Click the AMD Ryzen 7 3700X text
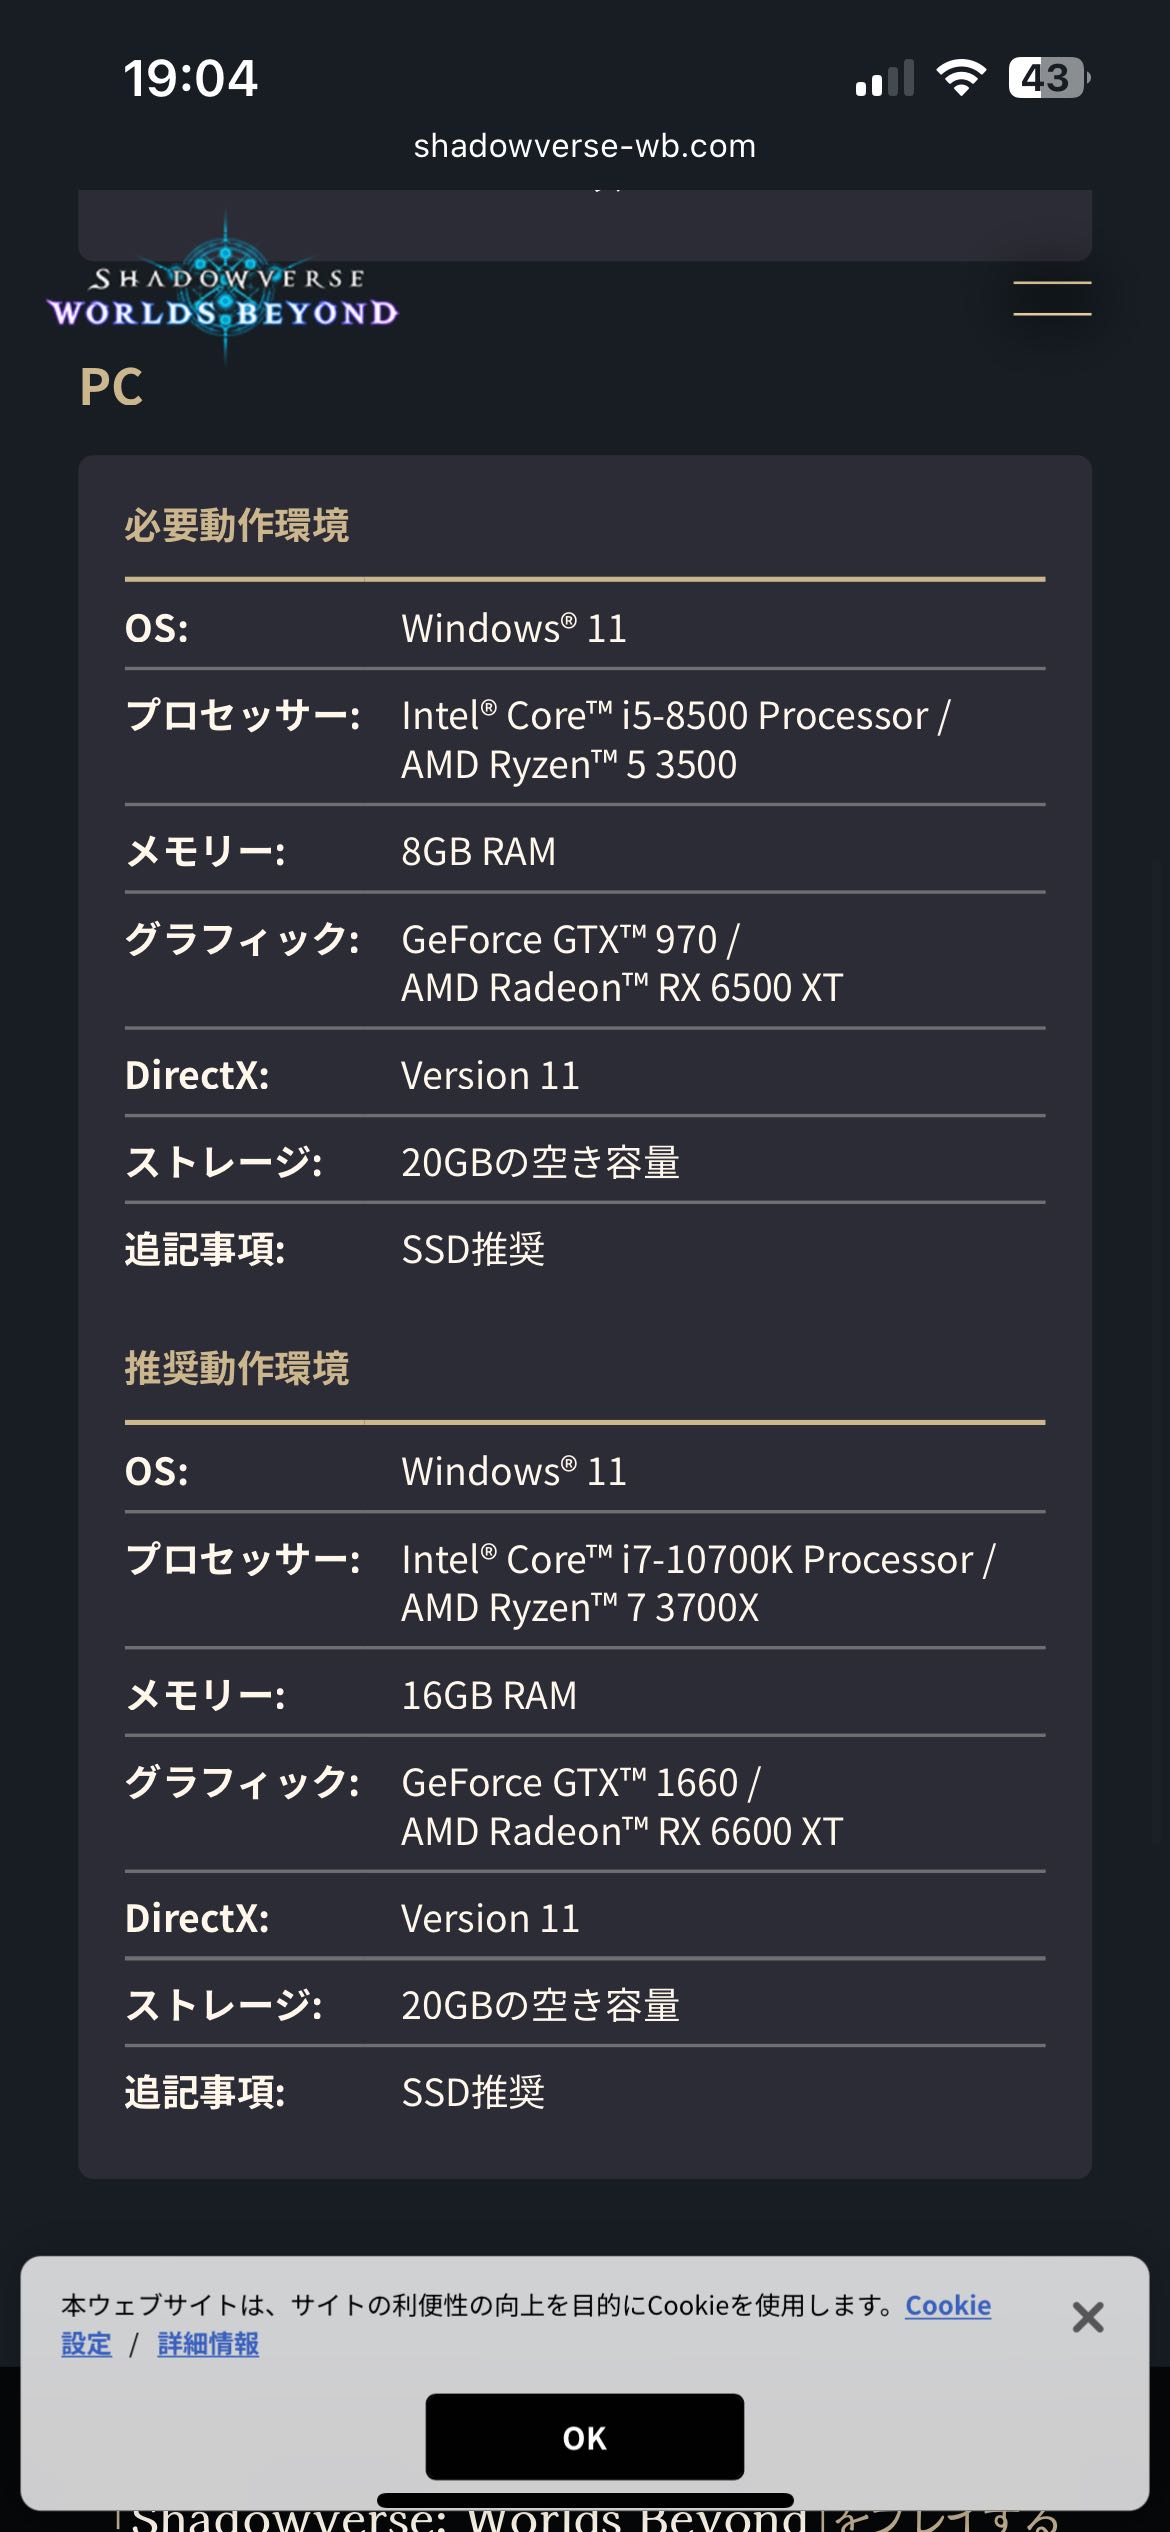Viewport: 1170px width, 2532px height. [580, 1608]
